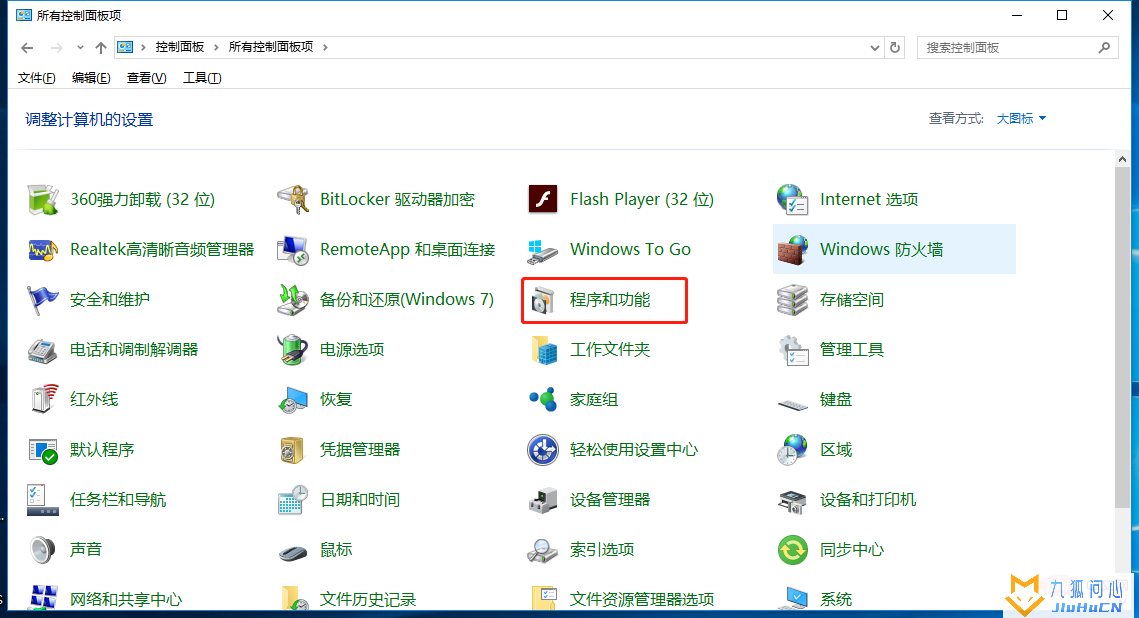Open the 大图标 view mode dropdown

click(x=1021, y=118)
